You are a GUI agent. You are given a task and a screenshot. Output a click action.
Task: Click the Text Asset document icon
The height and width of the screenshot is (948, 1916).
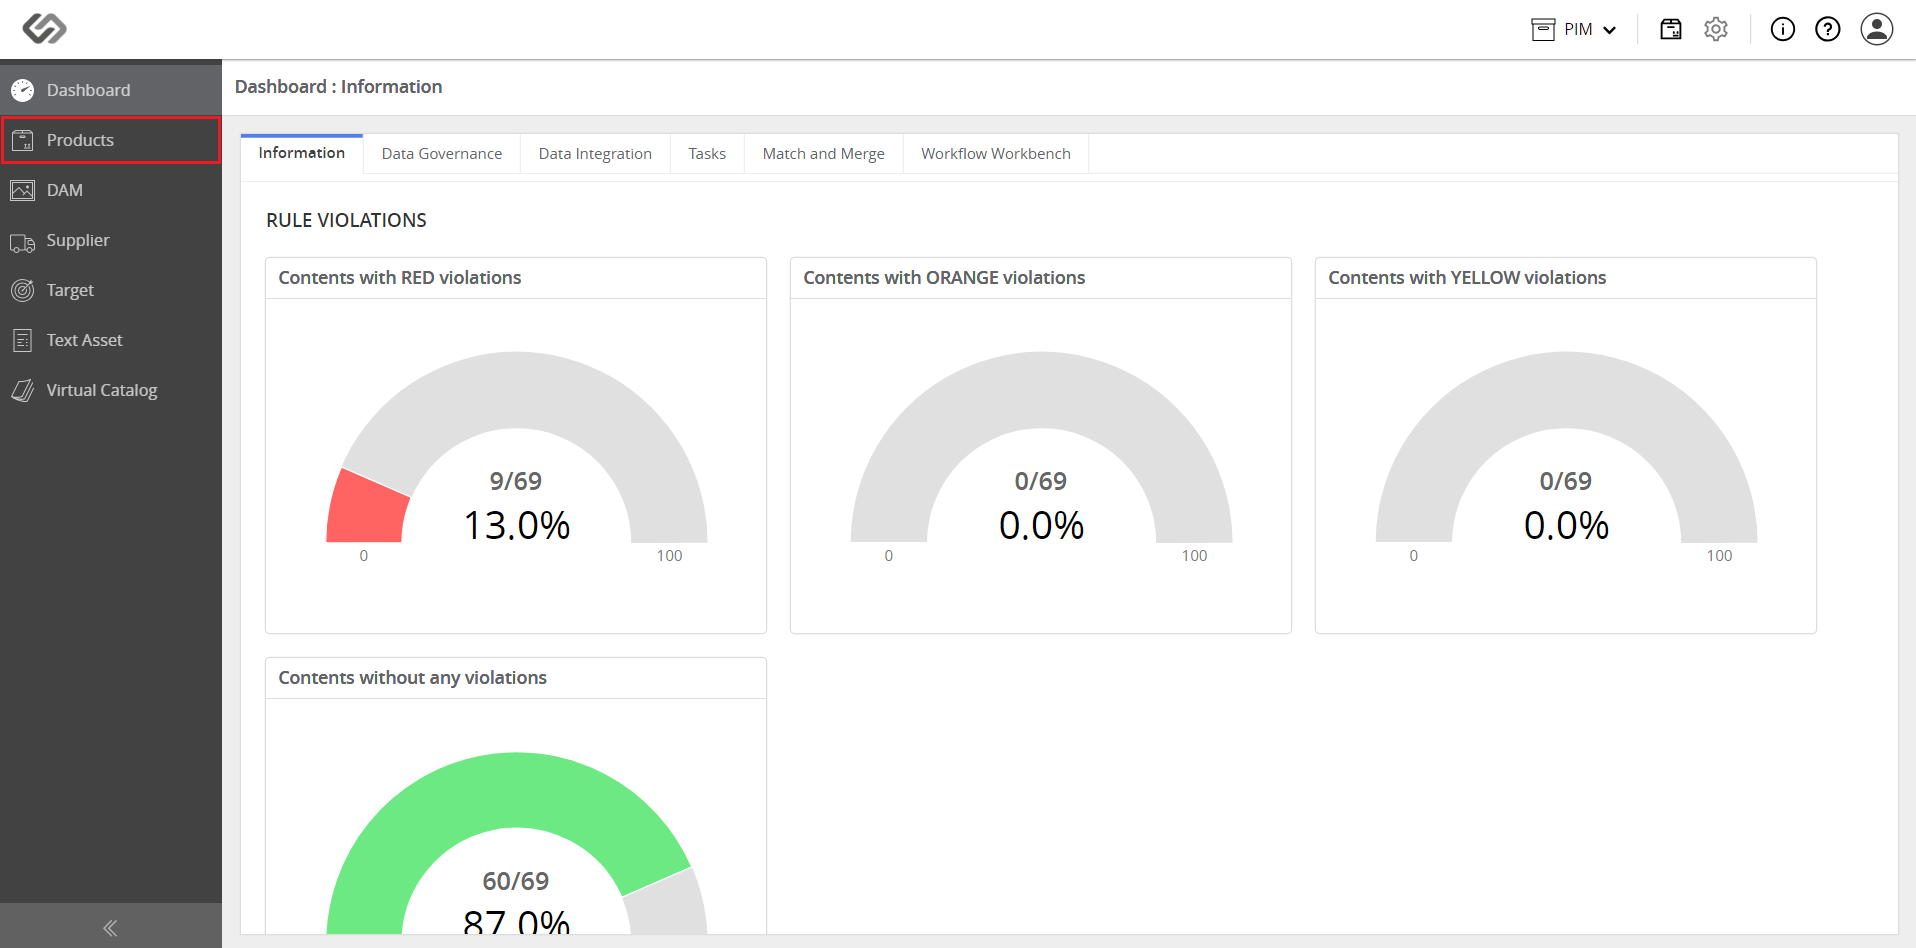coord(22,340)
